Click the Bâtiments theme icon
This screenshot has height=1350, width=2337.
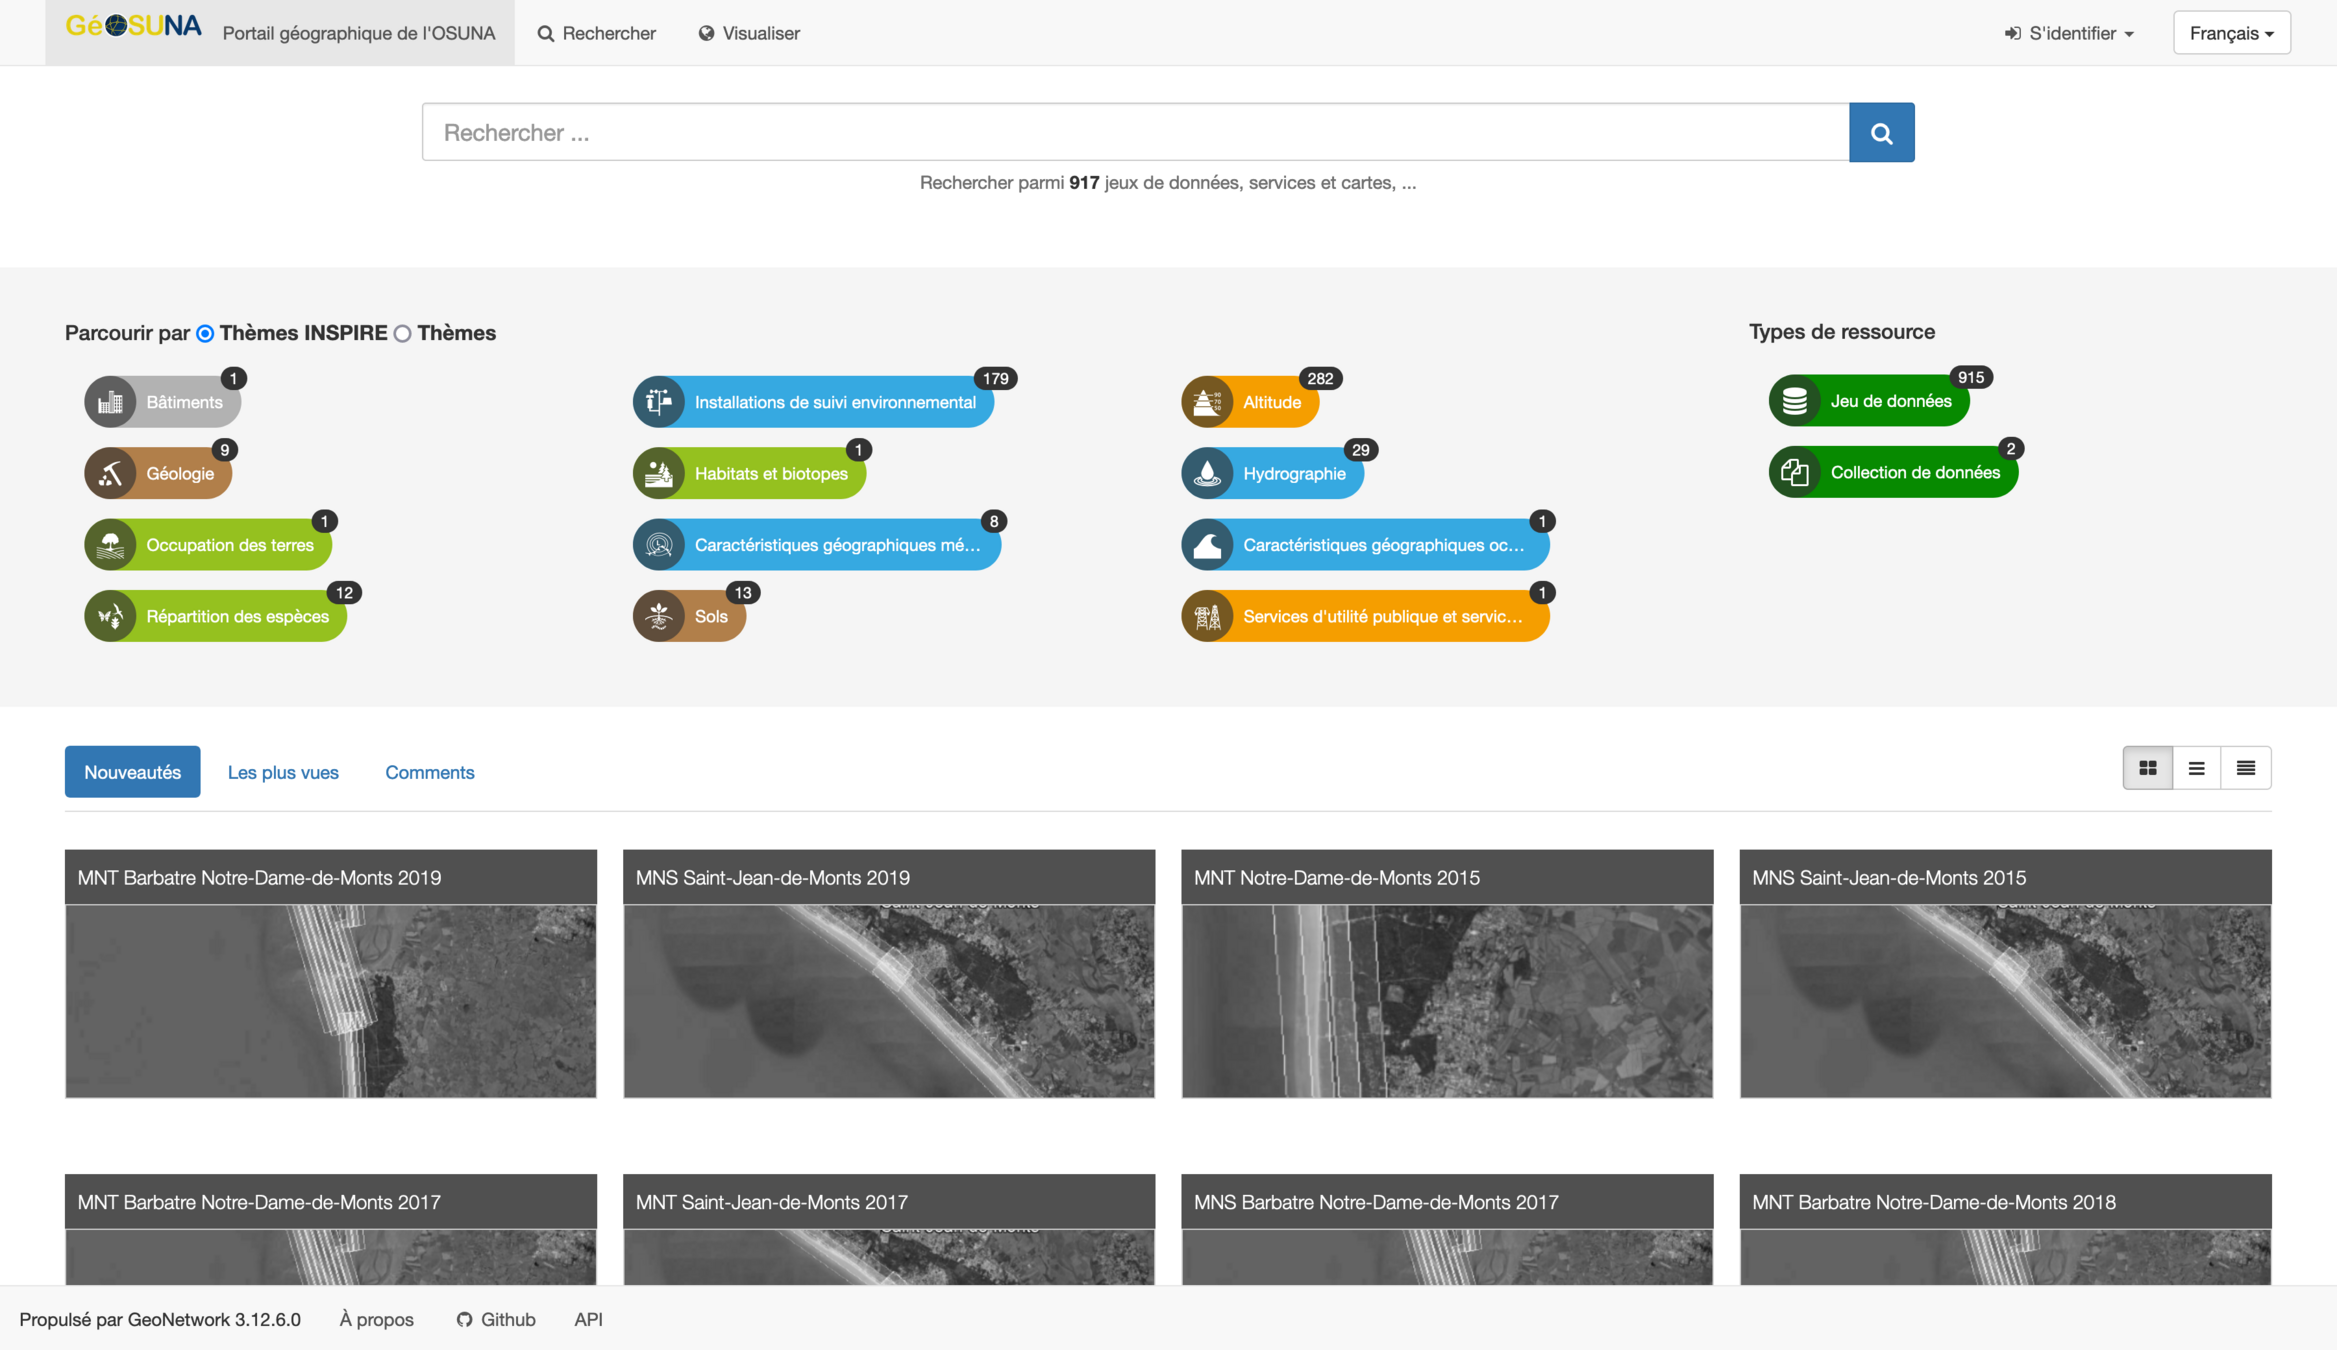click(110, 402)
